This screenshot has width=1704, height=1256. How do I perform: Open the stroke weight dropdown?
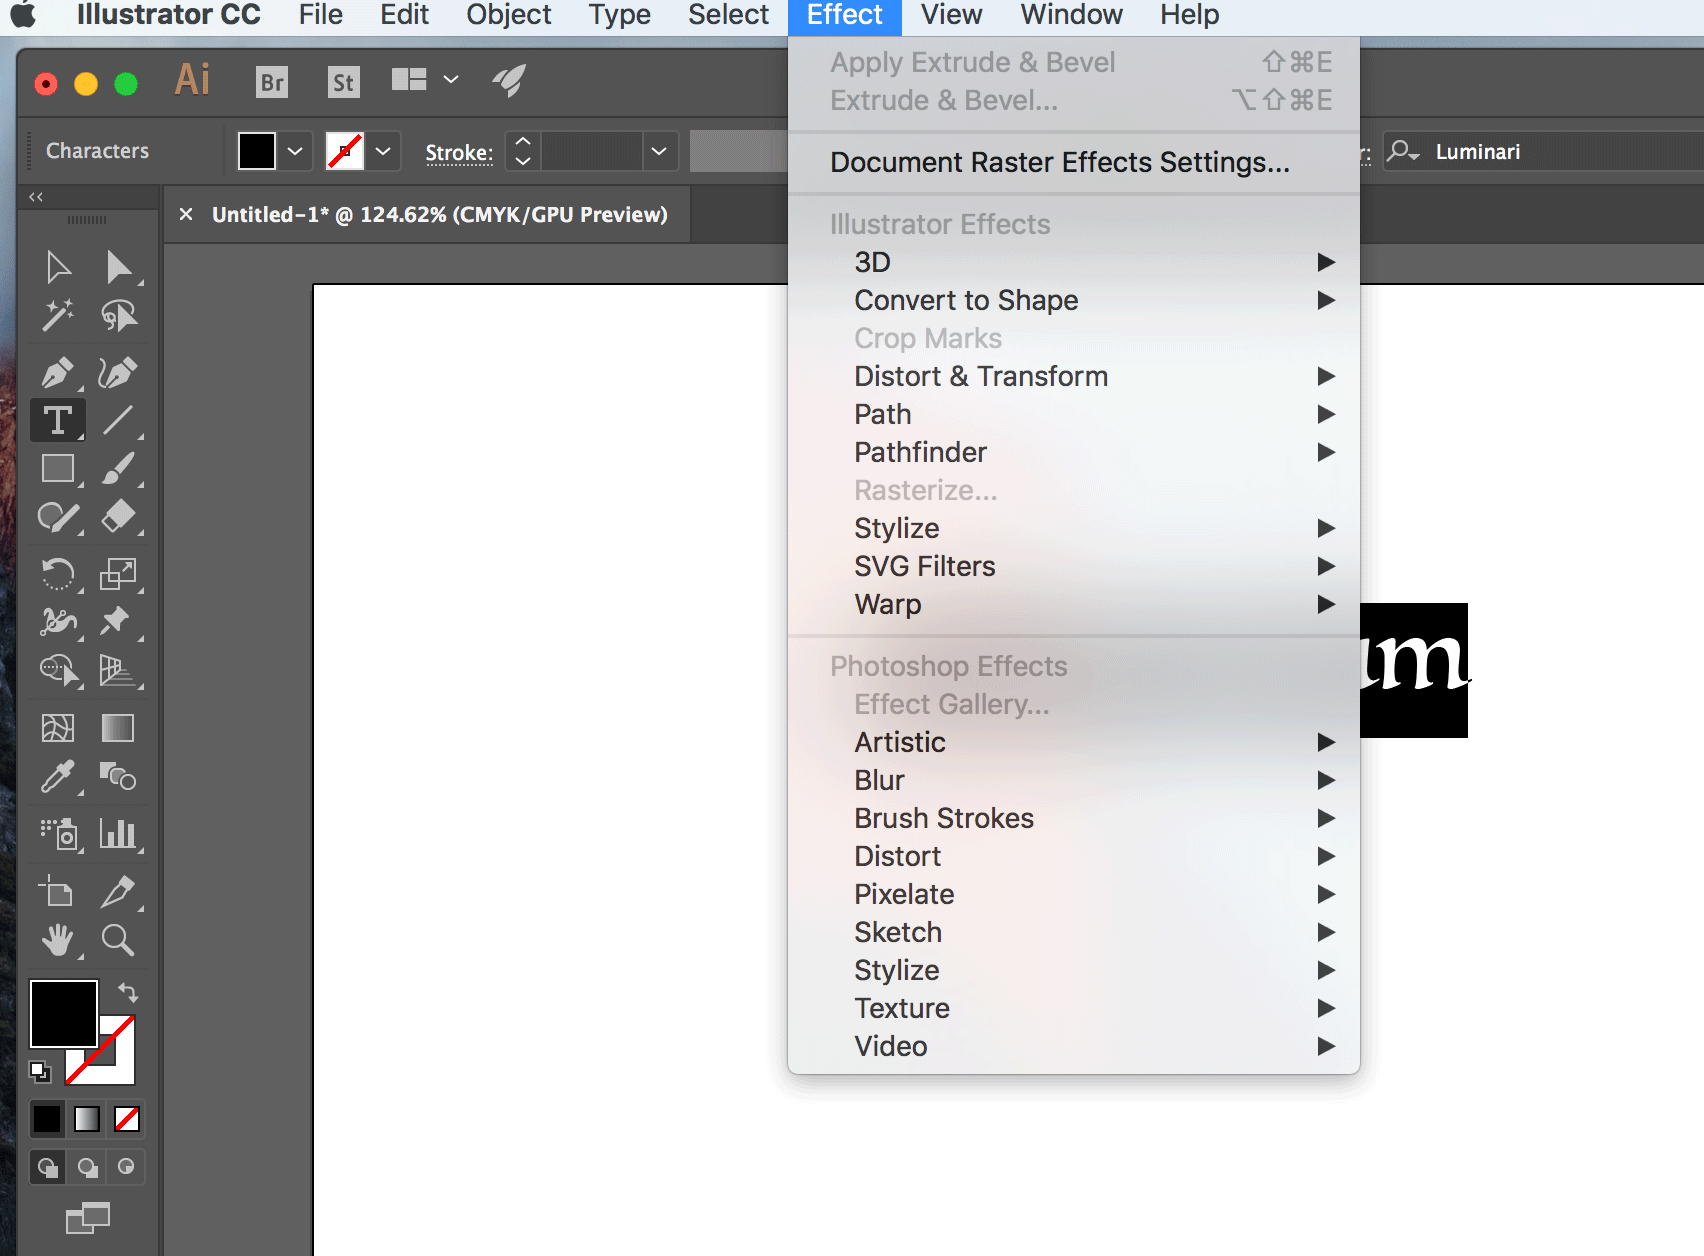659,152
